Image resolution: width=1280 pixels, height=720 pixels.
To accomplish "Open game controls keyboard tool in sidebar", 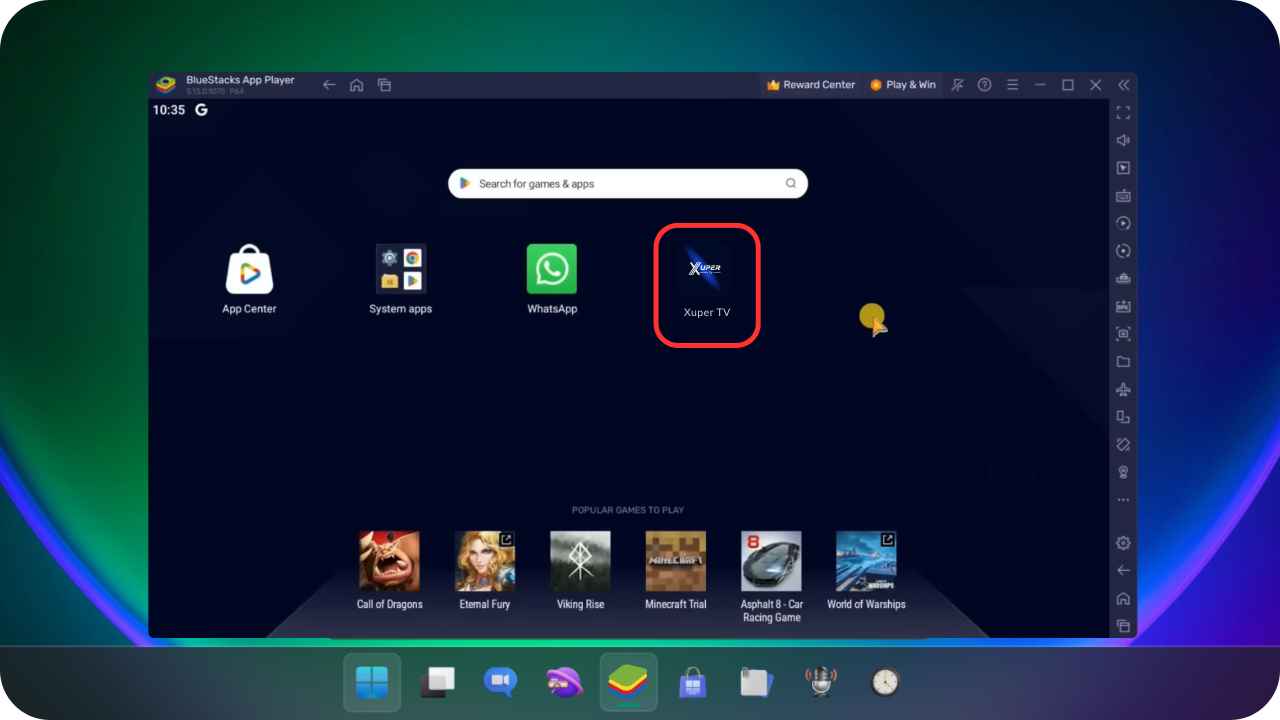I will click(1122, 196).
